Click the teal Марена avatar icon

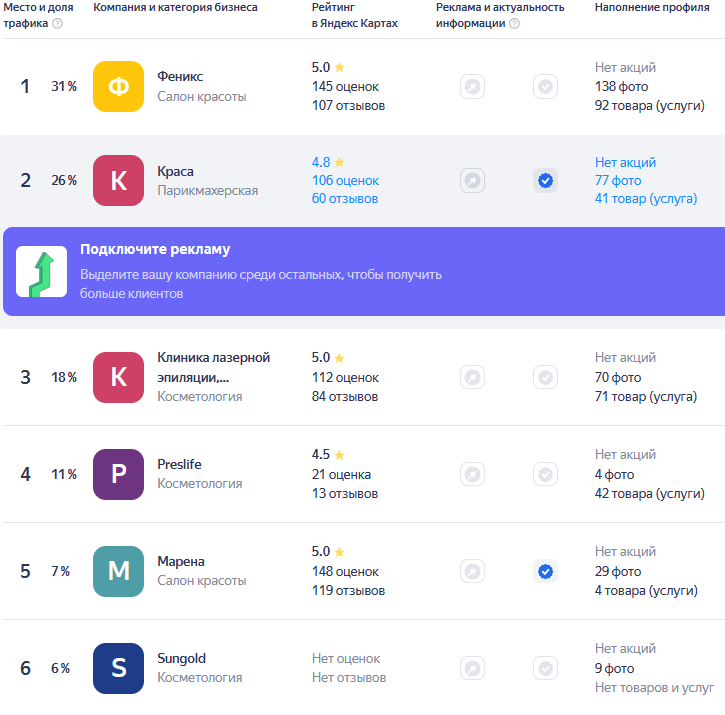click(x=118, y=571)
